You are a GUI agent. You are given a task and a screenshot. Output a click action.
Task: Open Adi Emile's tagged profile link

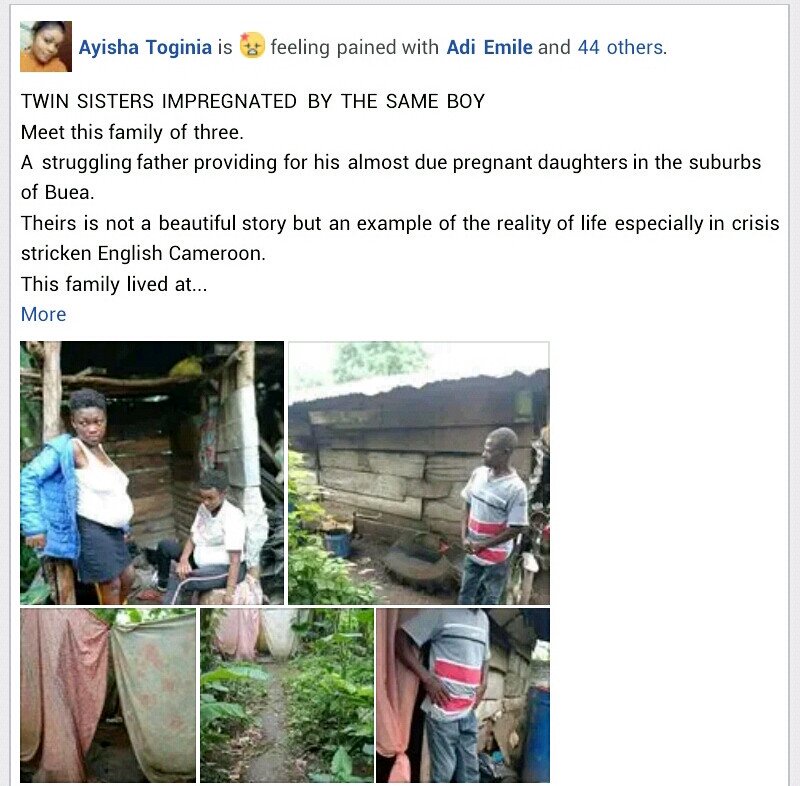click(x=489, y=47)
